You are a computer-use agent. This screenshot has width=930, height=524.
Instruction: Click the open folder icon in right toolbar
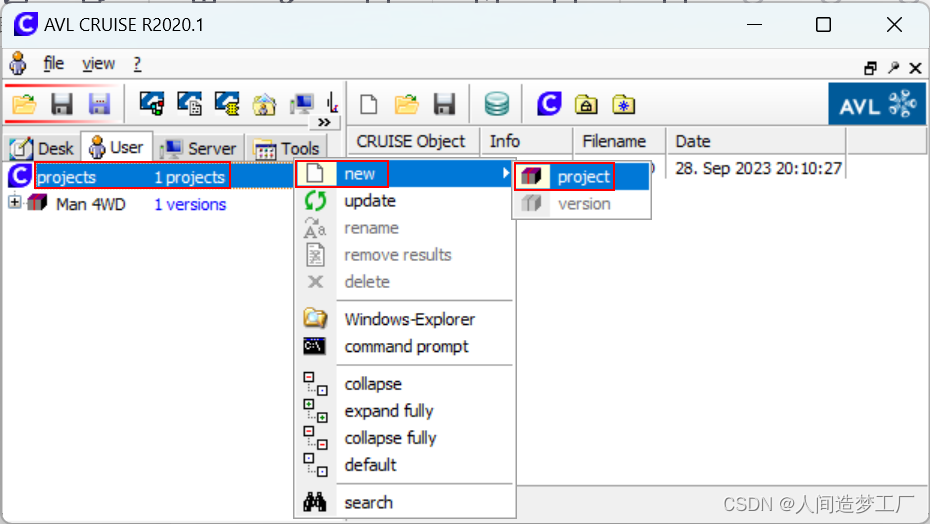[x=407, y=104]
